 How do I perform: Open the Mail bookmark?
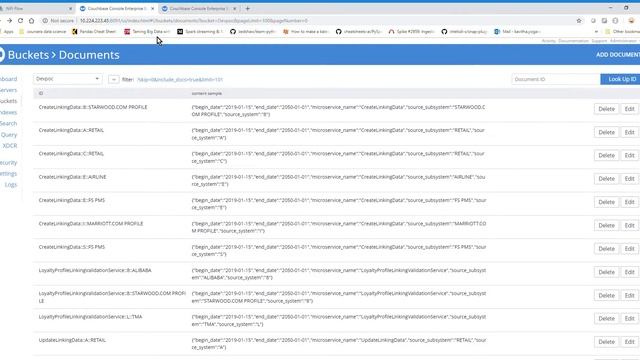pos(517,31)
